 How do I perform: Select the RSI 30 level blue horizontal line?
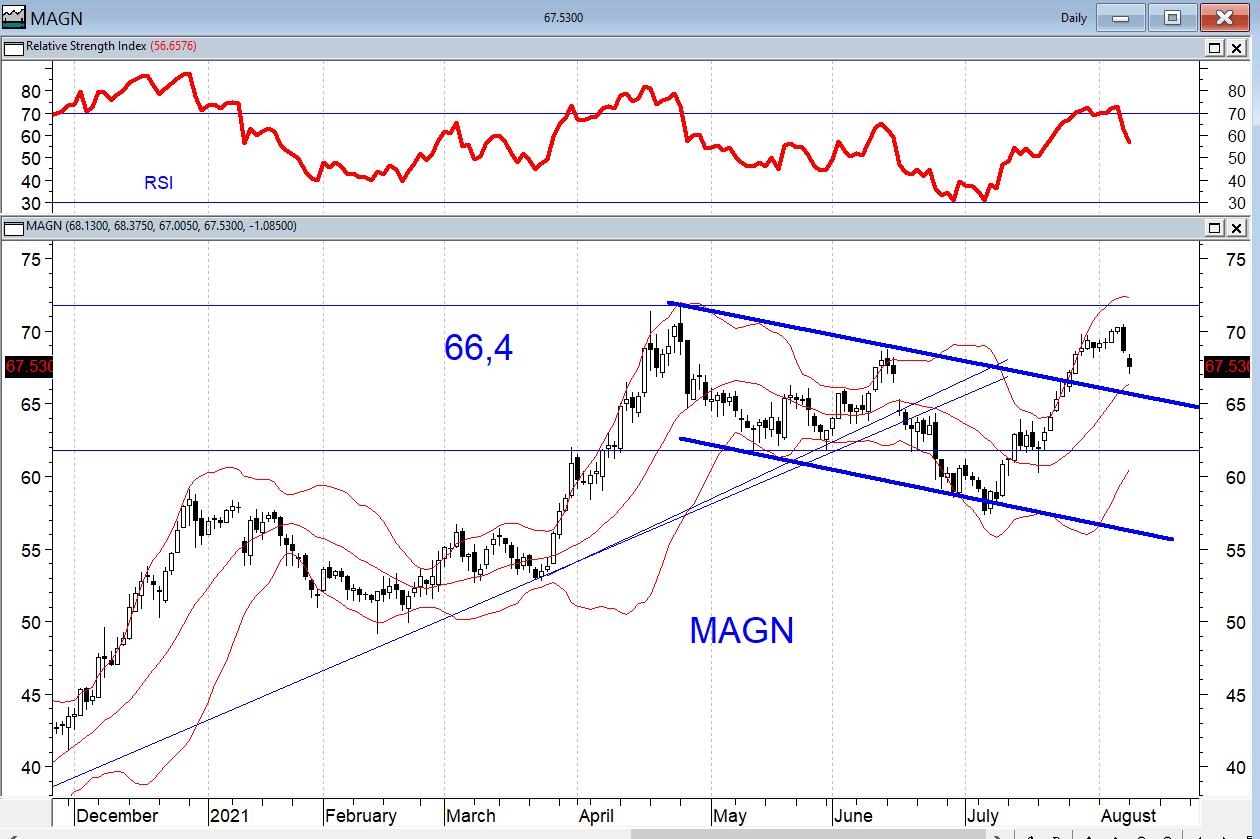coord(625,203)
